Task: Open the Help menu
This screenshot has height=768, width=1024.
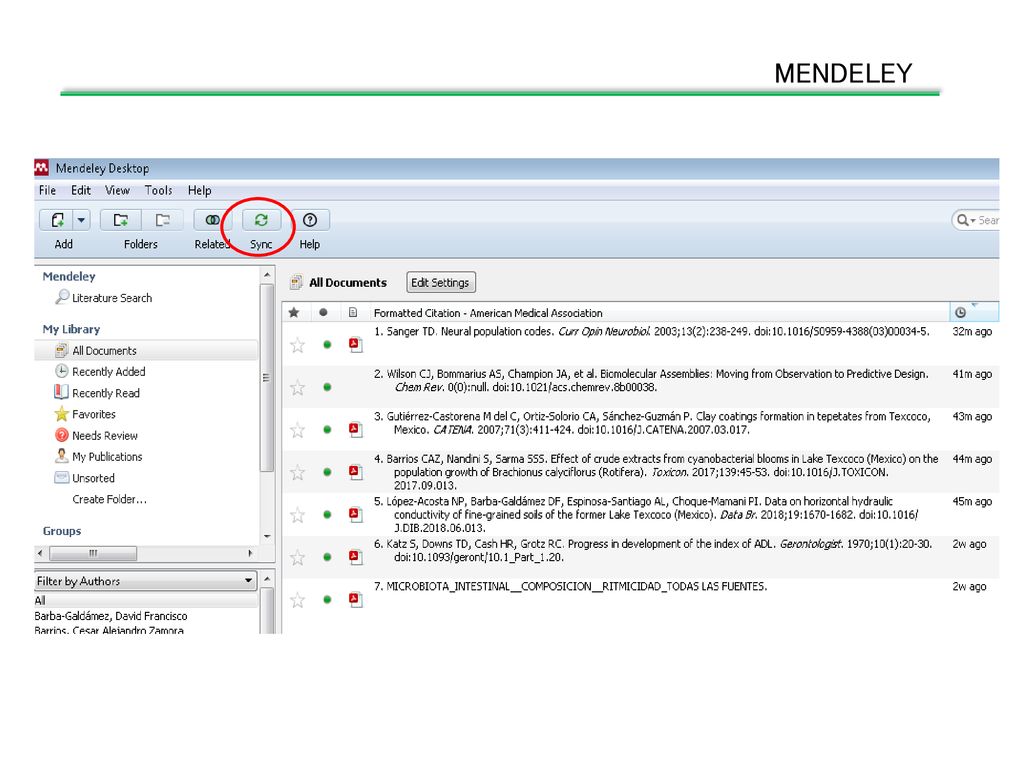Action: point(200,190)
